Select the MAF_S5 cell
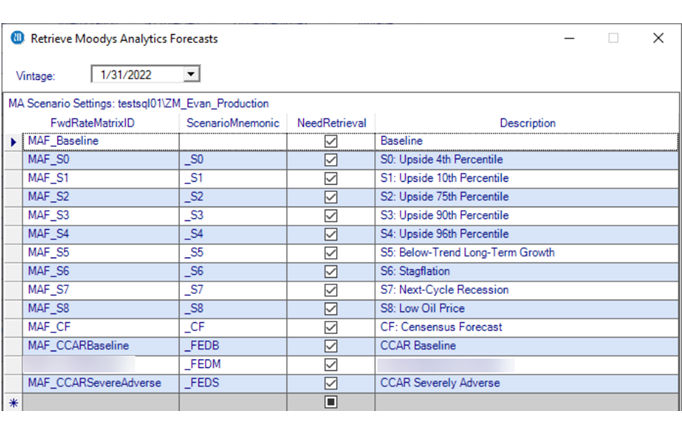The width and height of the screenshot is (682, 432). [x=100, y=253]
